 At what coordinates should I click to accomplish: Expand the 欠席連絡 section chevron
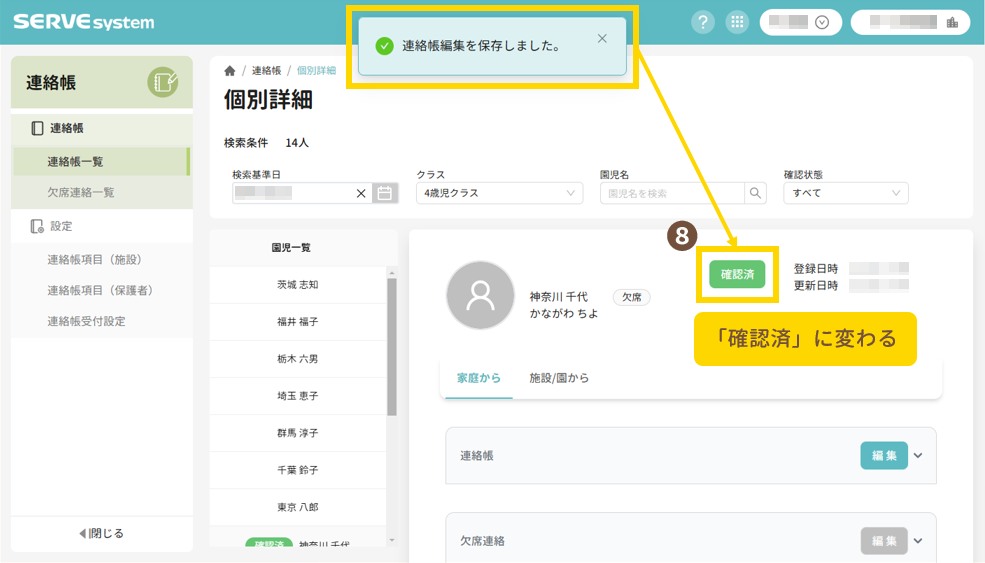point(918,541)
